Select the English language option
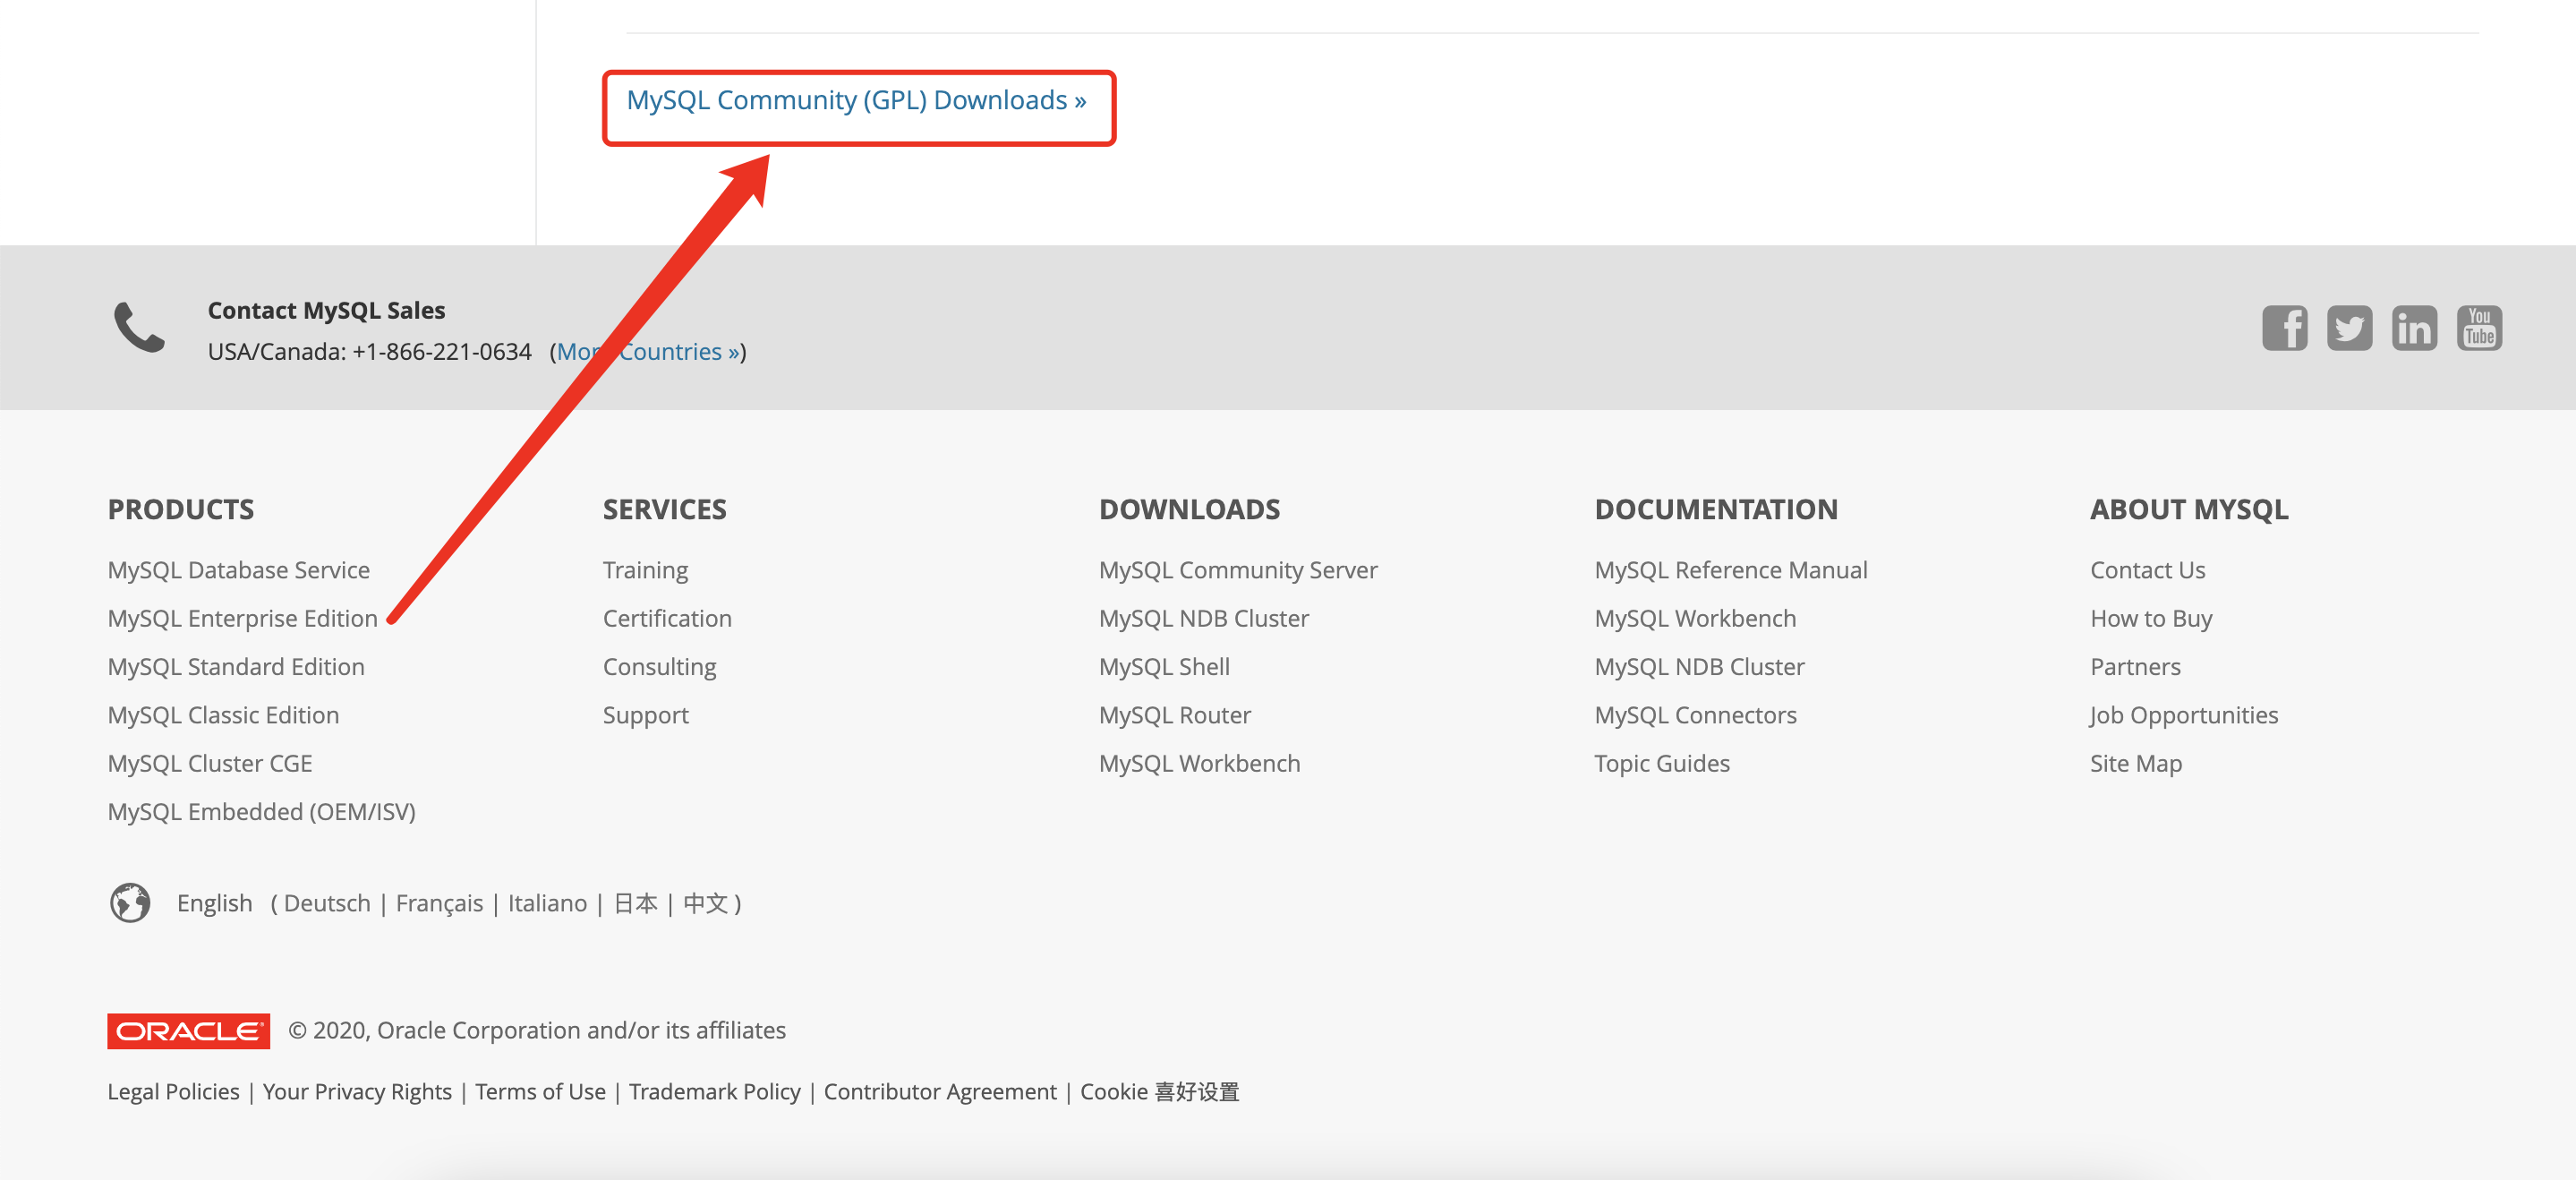This screenshot has height=1180, width=2576. (215, 904)
